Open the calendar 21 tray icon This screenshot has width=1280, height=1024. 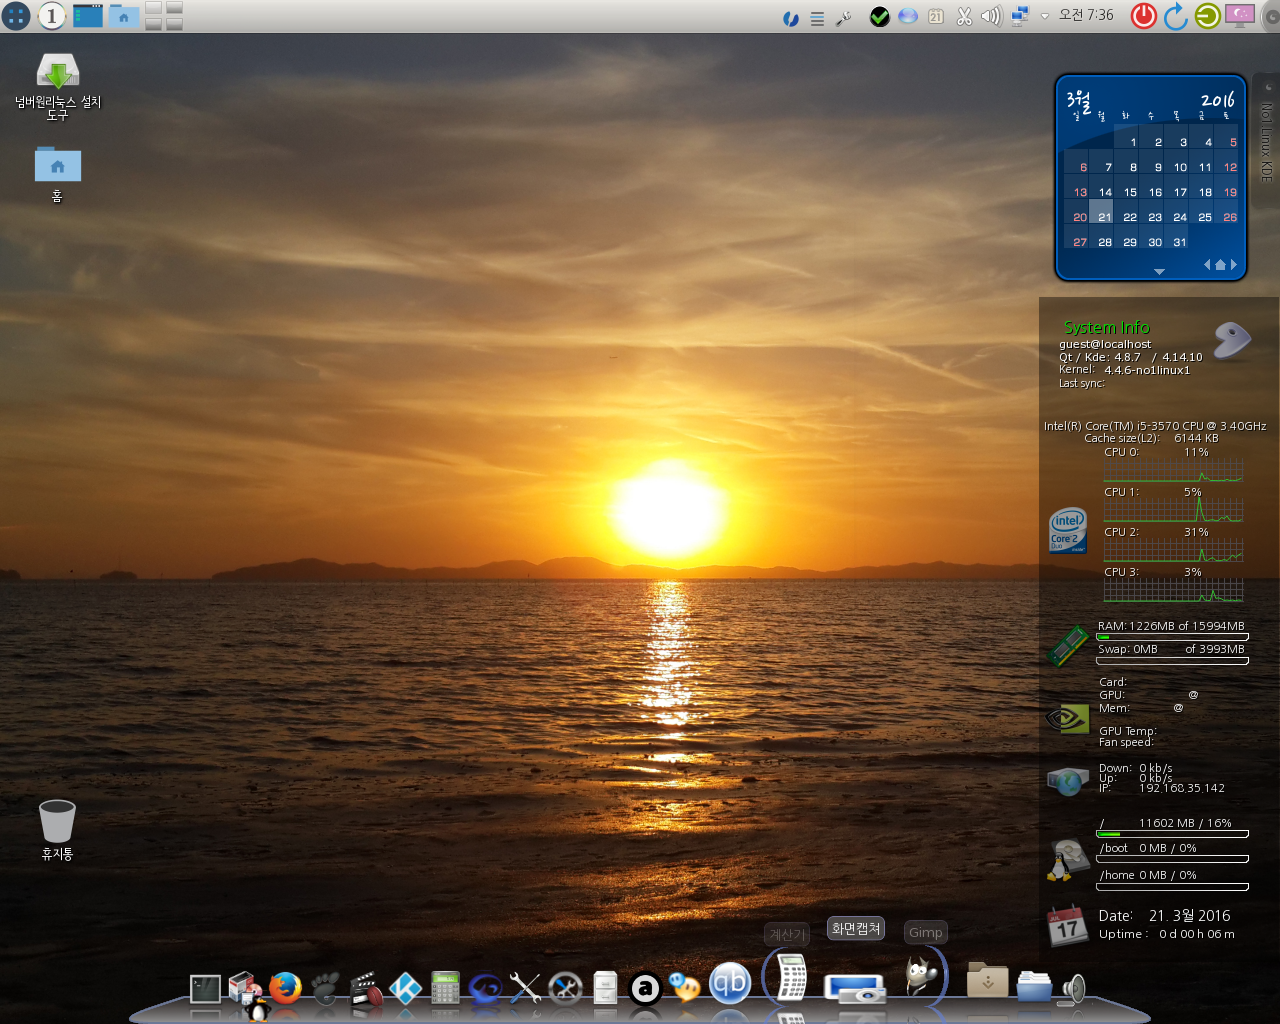936,16
